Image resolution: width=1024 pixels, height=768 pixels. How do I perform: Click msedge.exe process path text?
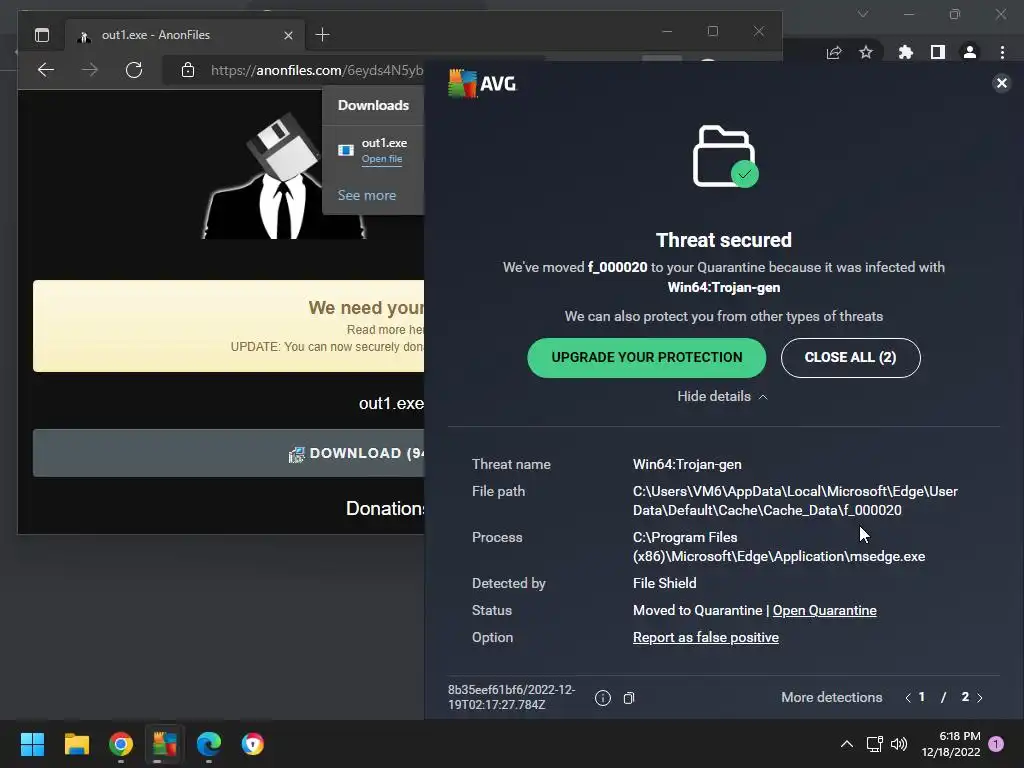coord(778,547)
